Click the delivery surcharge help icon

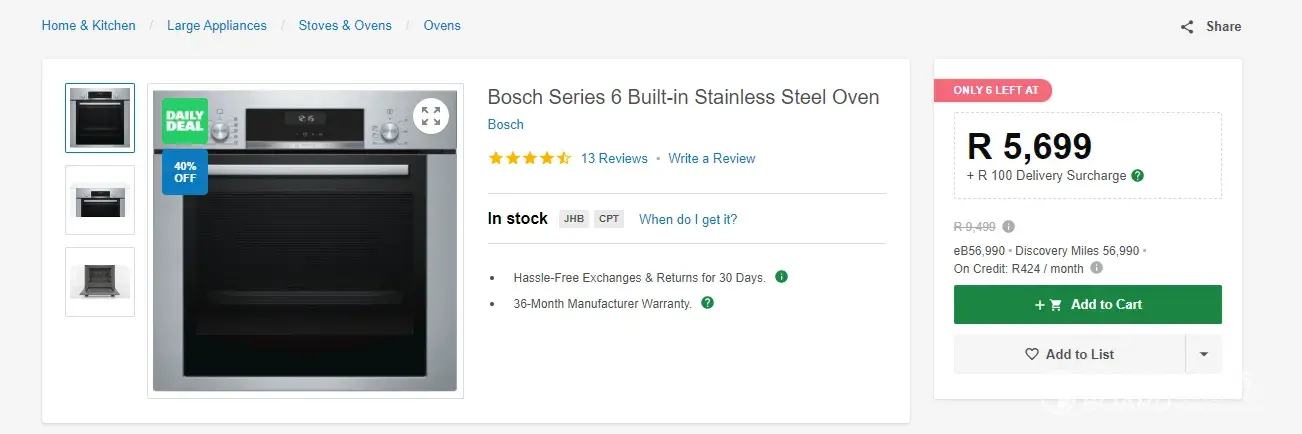point(1137,175)
